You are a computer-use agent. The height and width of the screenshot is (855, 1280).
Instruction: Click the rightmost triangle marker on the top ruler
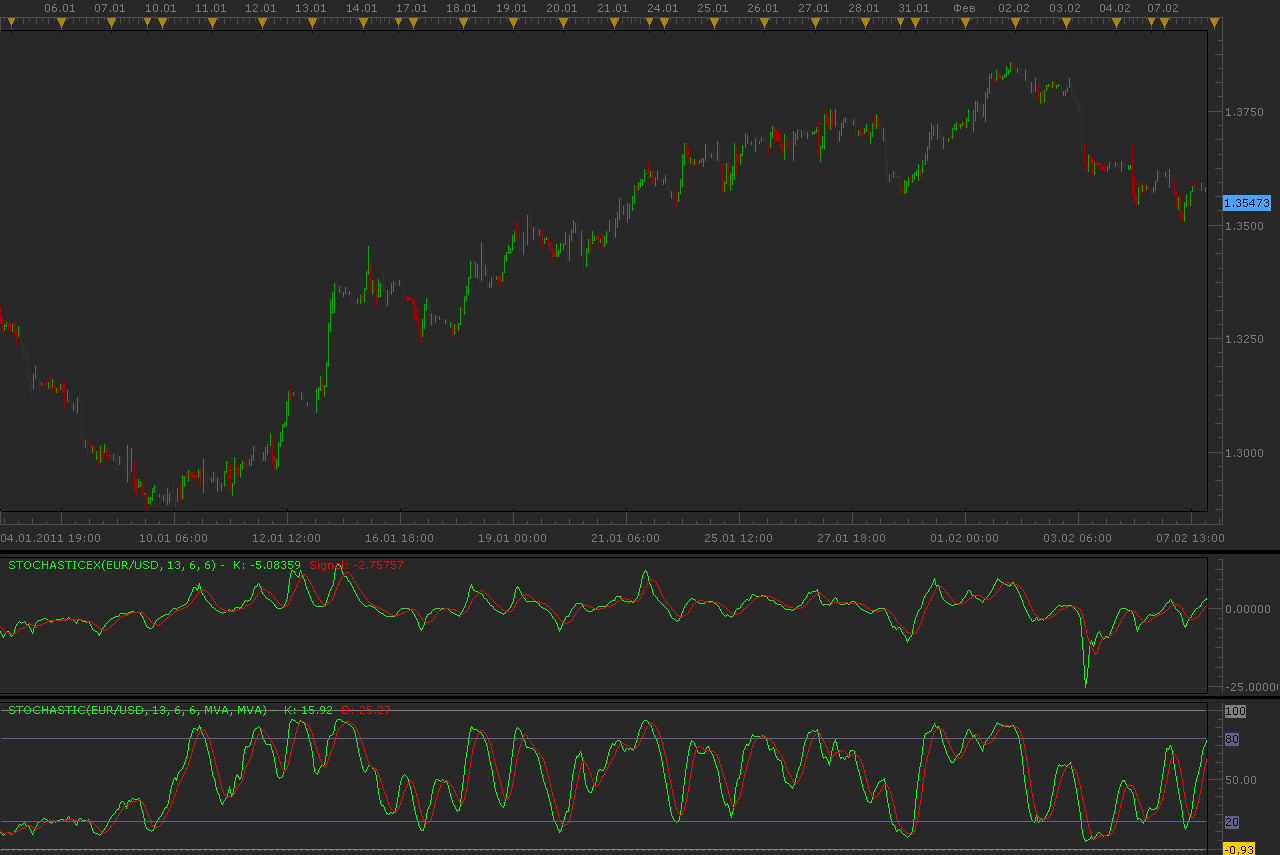click(x=1214, y=22)
